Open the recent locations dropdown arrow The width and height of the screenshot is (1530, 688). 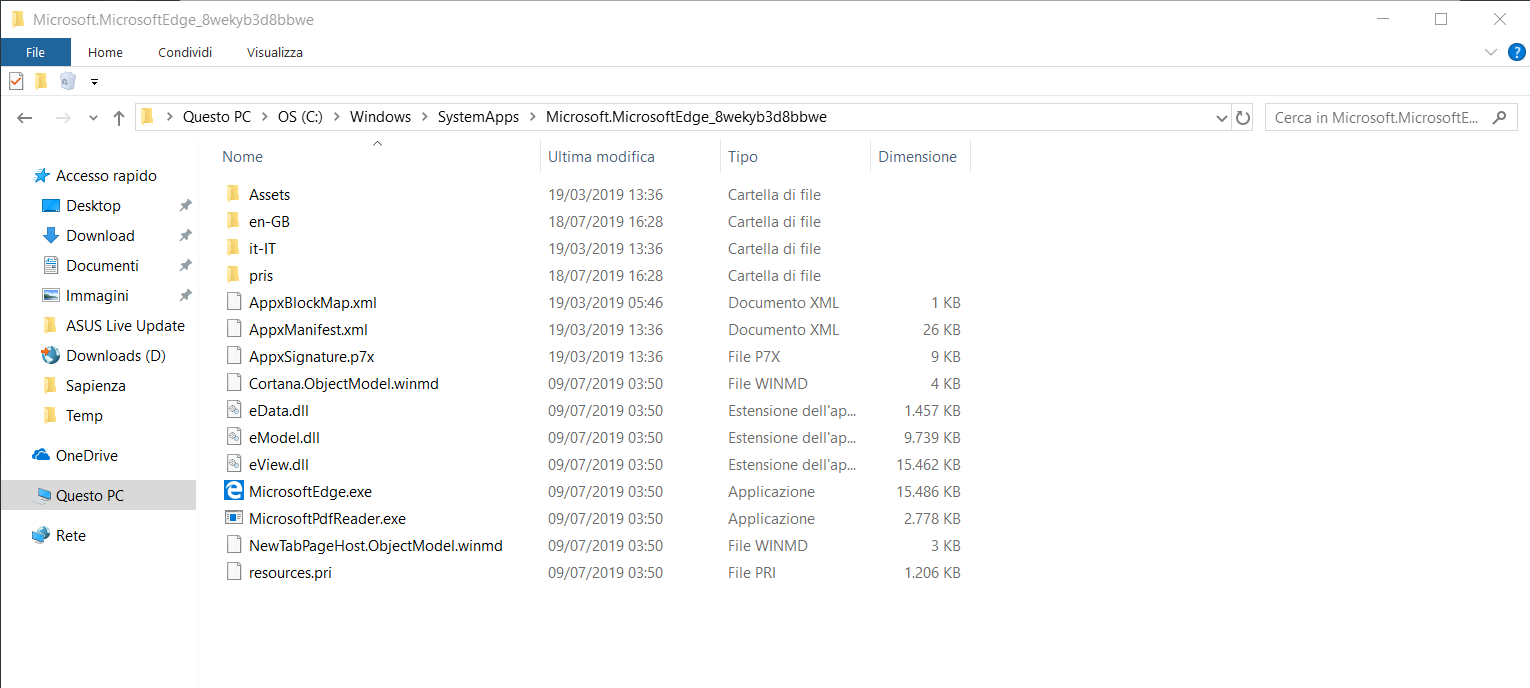93,118
